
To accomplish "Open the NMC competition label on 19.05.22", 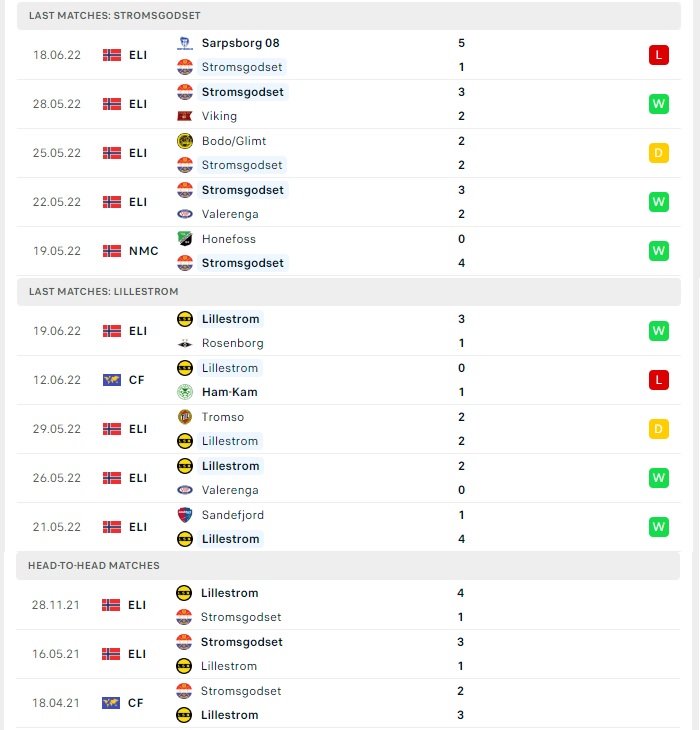I will click(x=143, y=251).
